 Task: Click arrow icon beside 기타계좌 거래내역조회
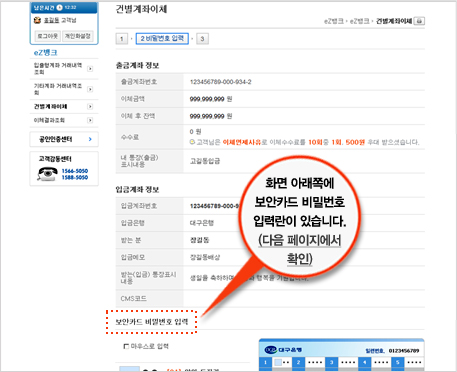[x=90, y=89]
